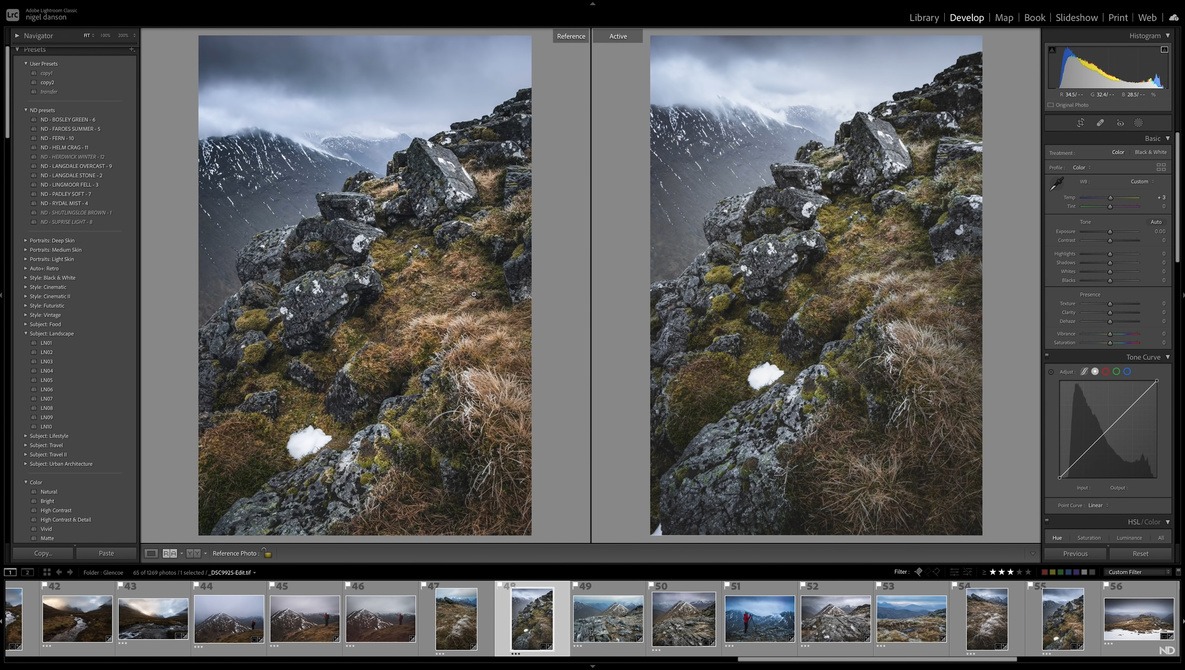This screenshot has width=1185, height=670.
Task: Select the parametric curve icon
Action: [x=1084, y=372]
